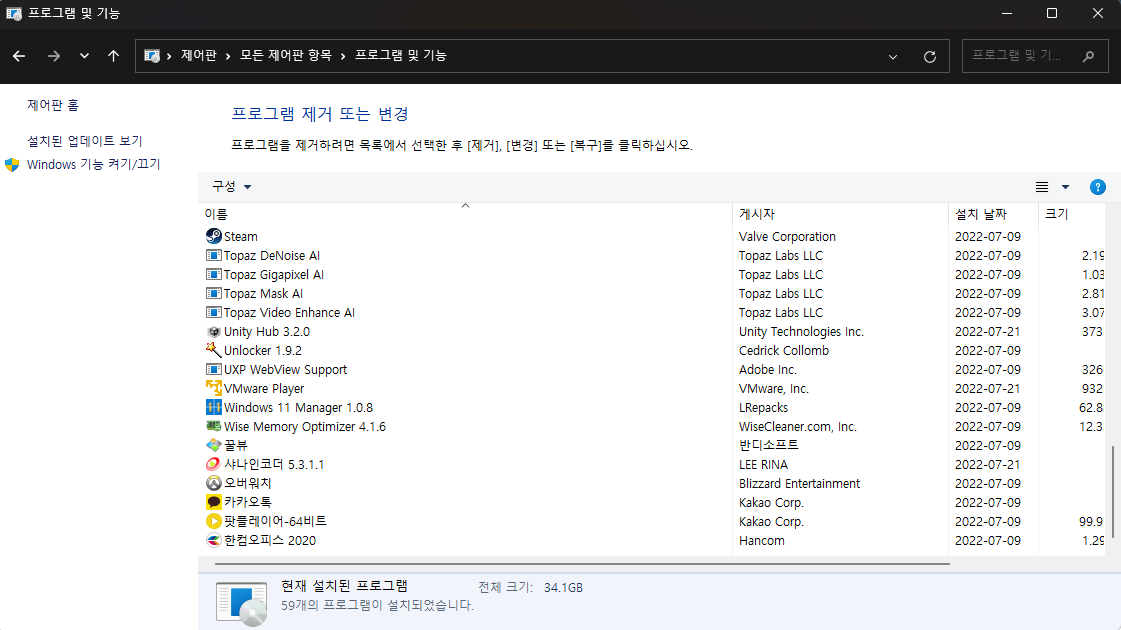Click publisher WiseCleaner.com, Inc.
This screenshot has width=1121, height=630.
pos(797,426)
